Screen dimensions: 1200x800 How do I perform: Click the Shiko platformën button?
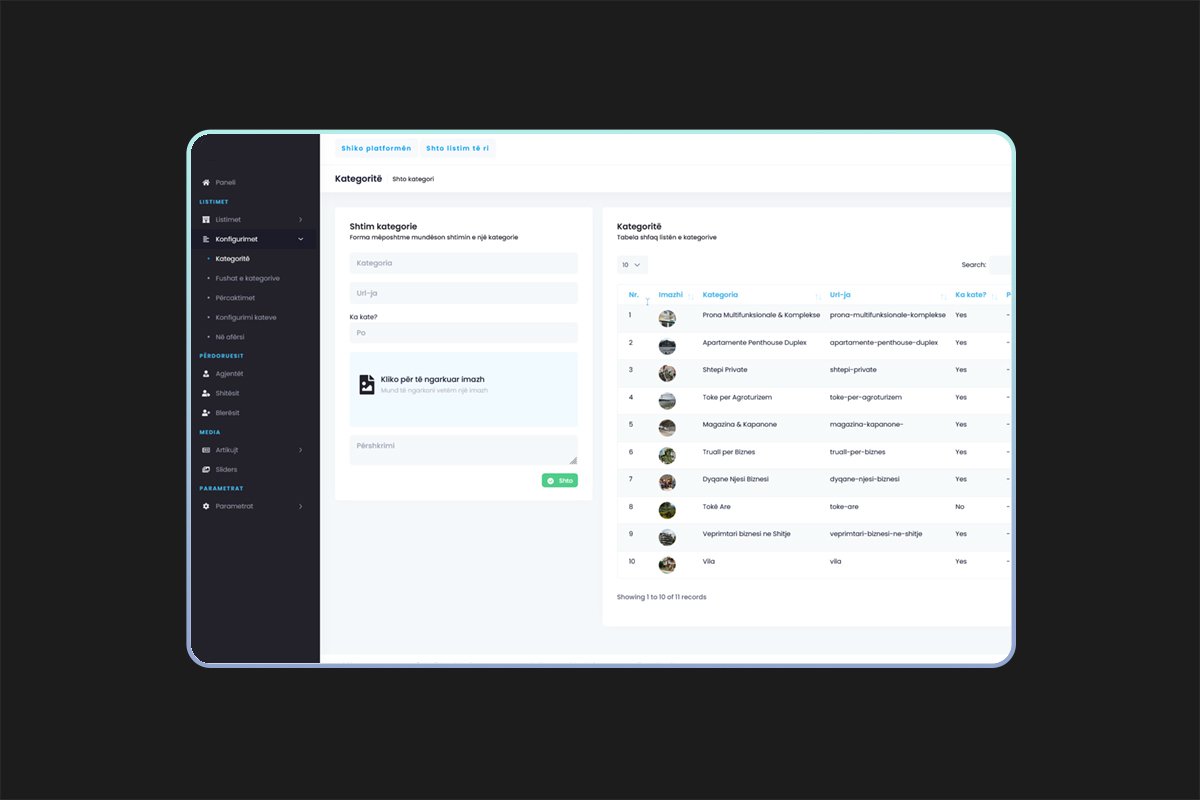[376, 149]
